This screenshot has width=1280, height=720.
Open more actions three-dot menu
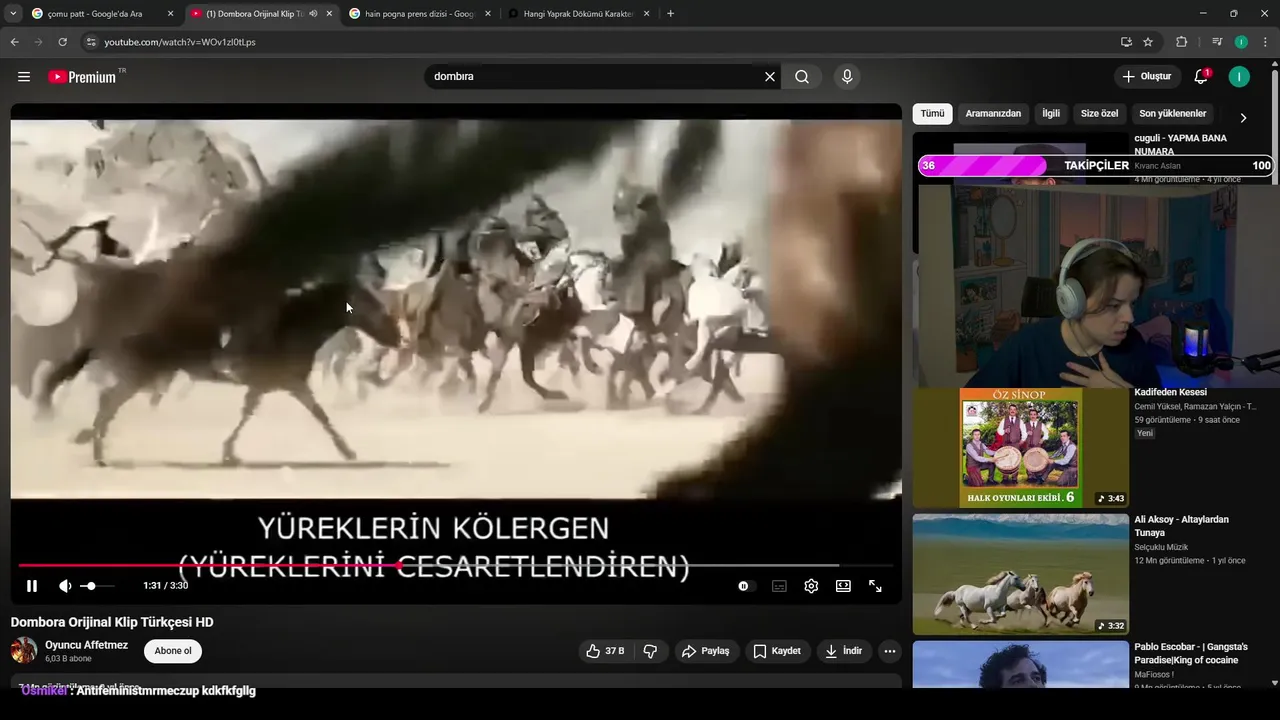point(889,651)
